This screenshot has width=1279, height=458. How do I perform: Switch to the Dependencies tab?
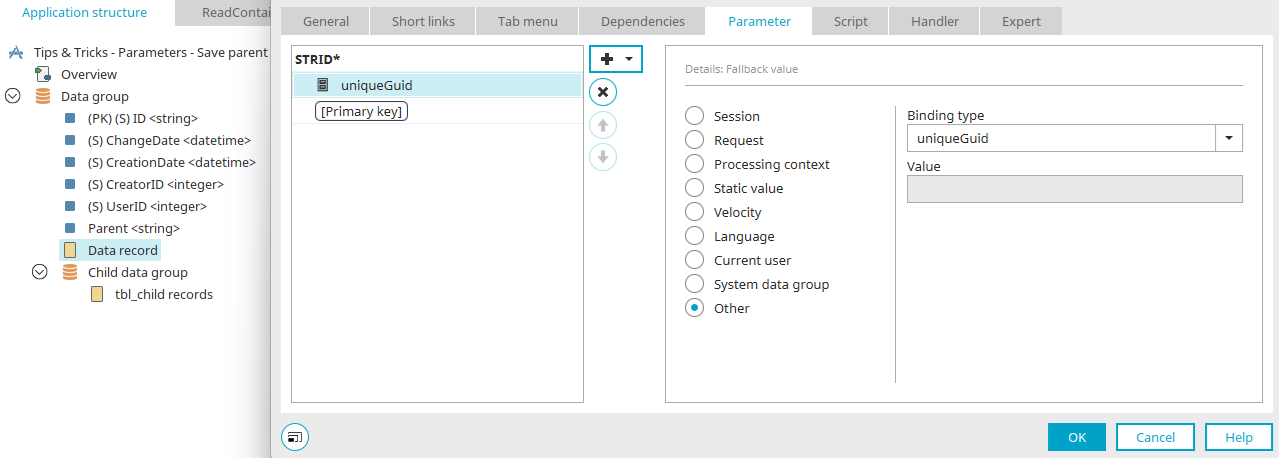pyautogui.click(x=643, y=21)
